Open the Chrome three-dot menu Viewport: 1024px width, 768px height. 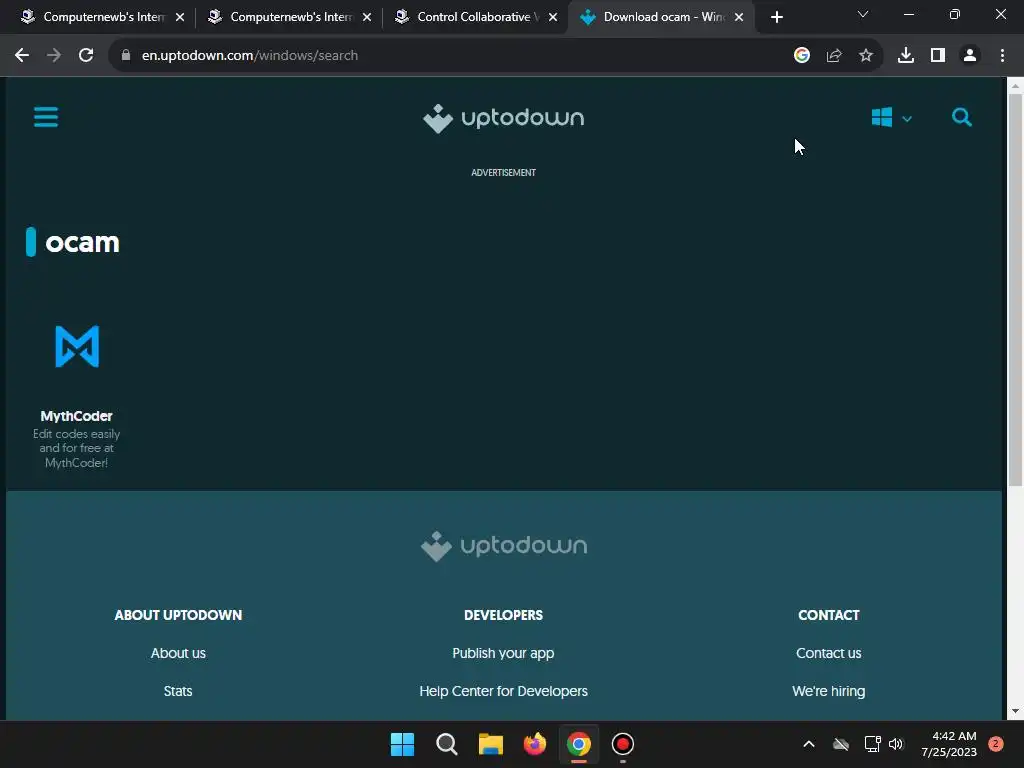click(x=1002, y=56)
